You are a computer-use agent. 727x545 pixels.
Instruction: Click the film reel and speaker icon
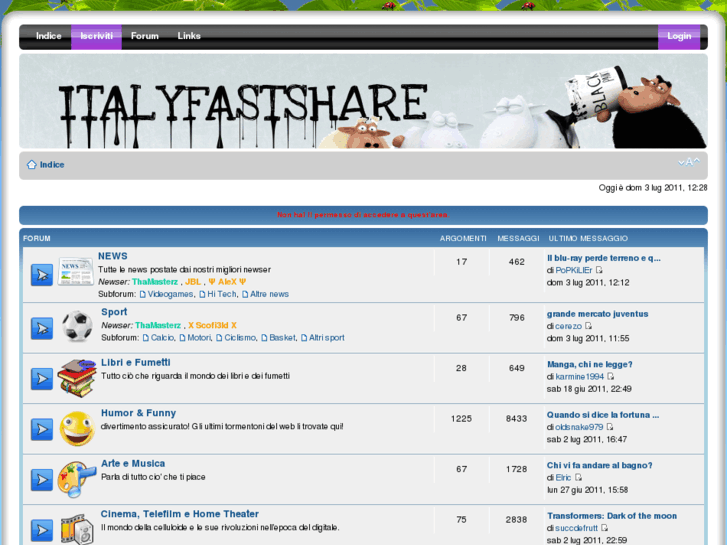[x=77, y=529]
